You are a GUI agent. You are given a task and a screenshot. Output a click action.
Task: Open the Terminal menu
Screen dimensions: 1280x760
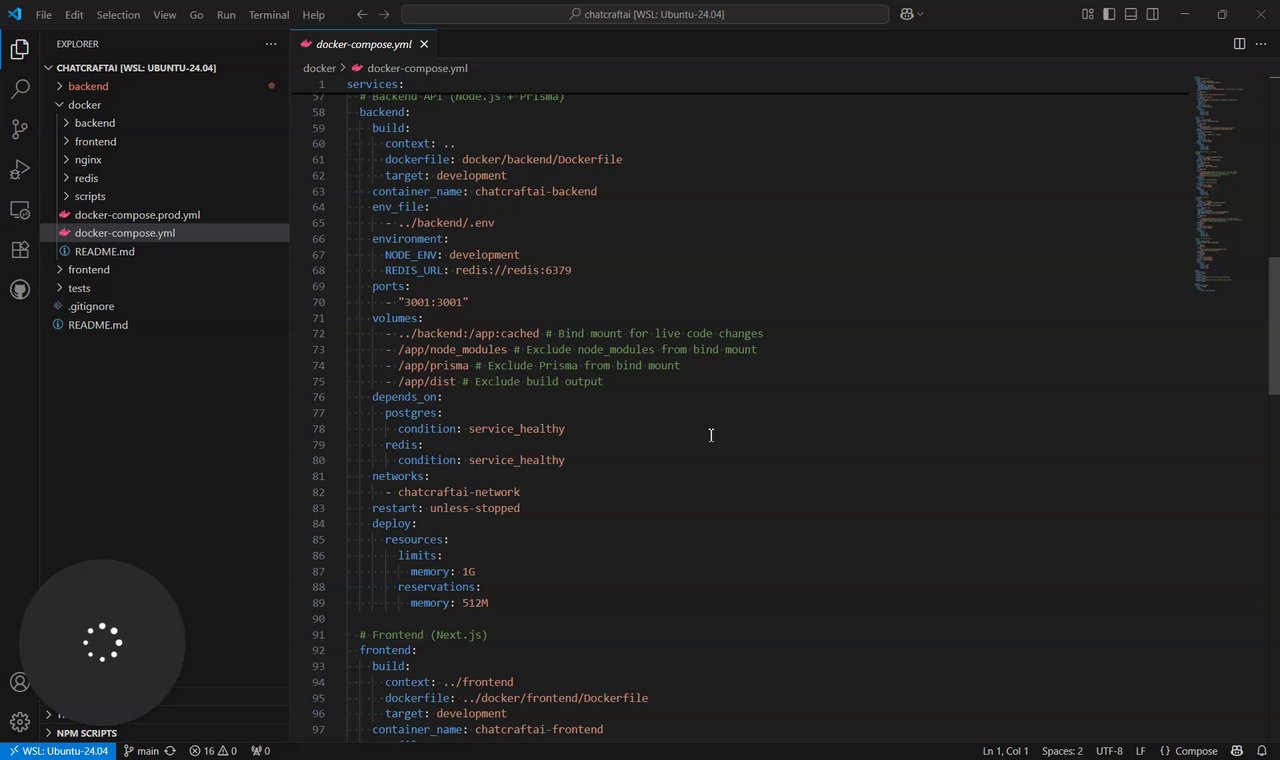(x=269, y=15)
